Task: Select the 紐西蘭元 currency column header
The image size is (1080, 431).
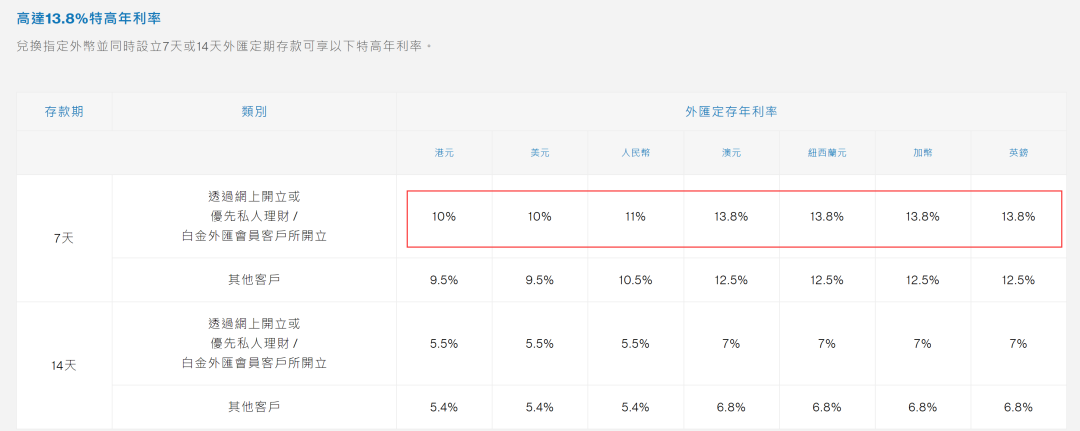Action: click(827, 153)
